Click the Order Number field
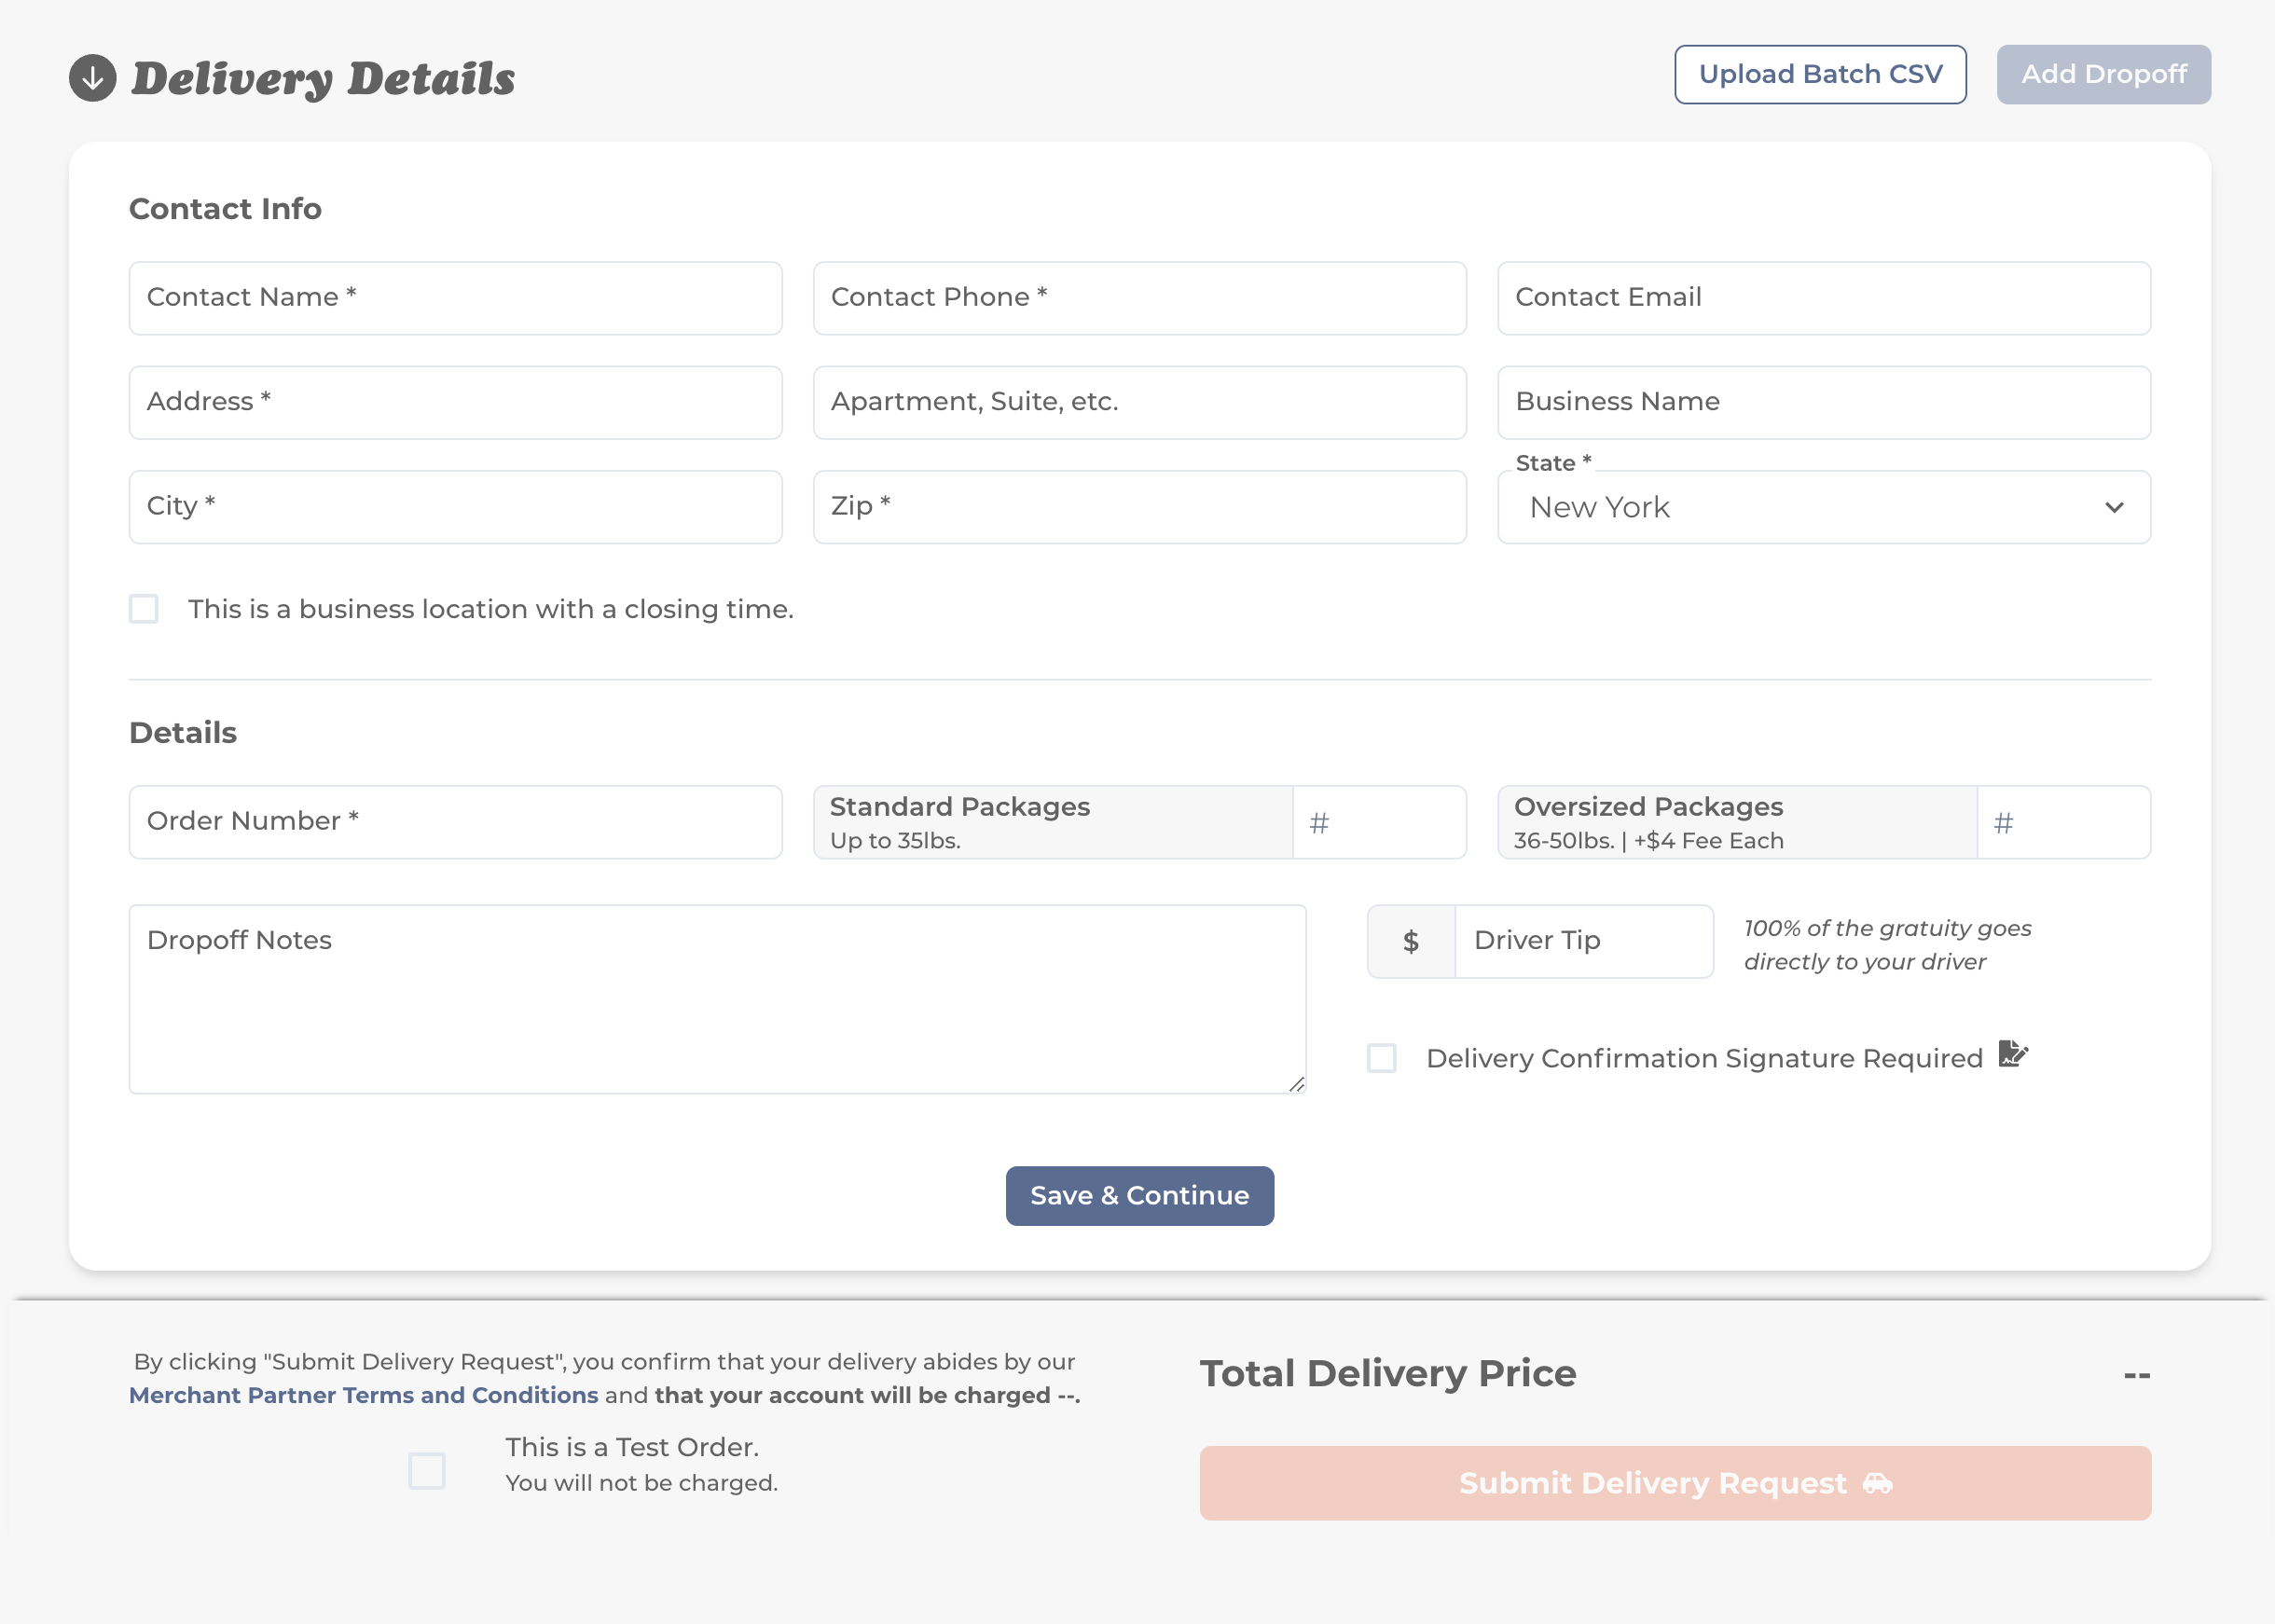The image size is (2275, 1624). [456, 822]
